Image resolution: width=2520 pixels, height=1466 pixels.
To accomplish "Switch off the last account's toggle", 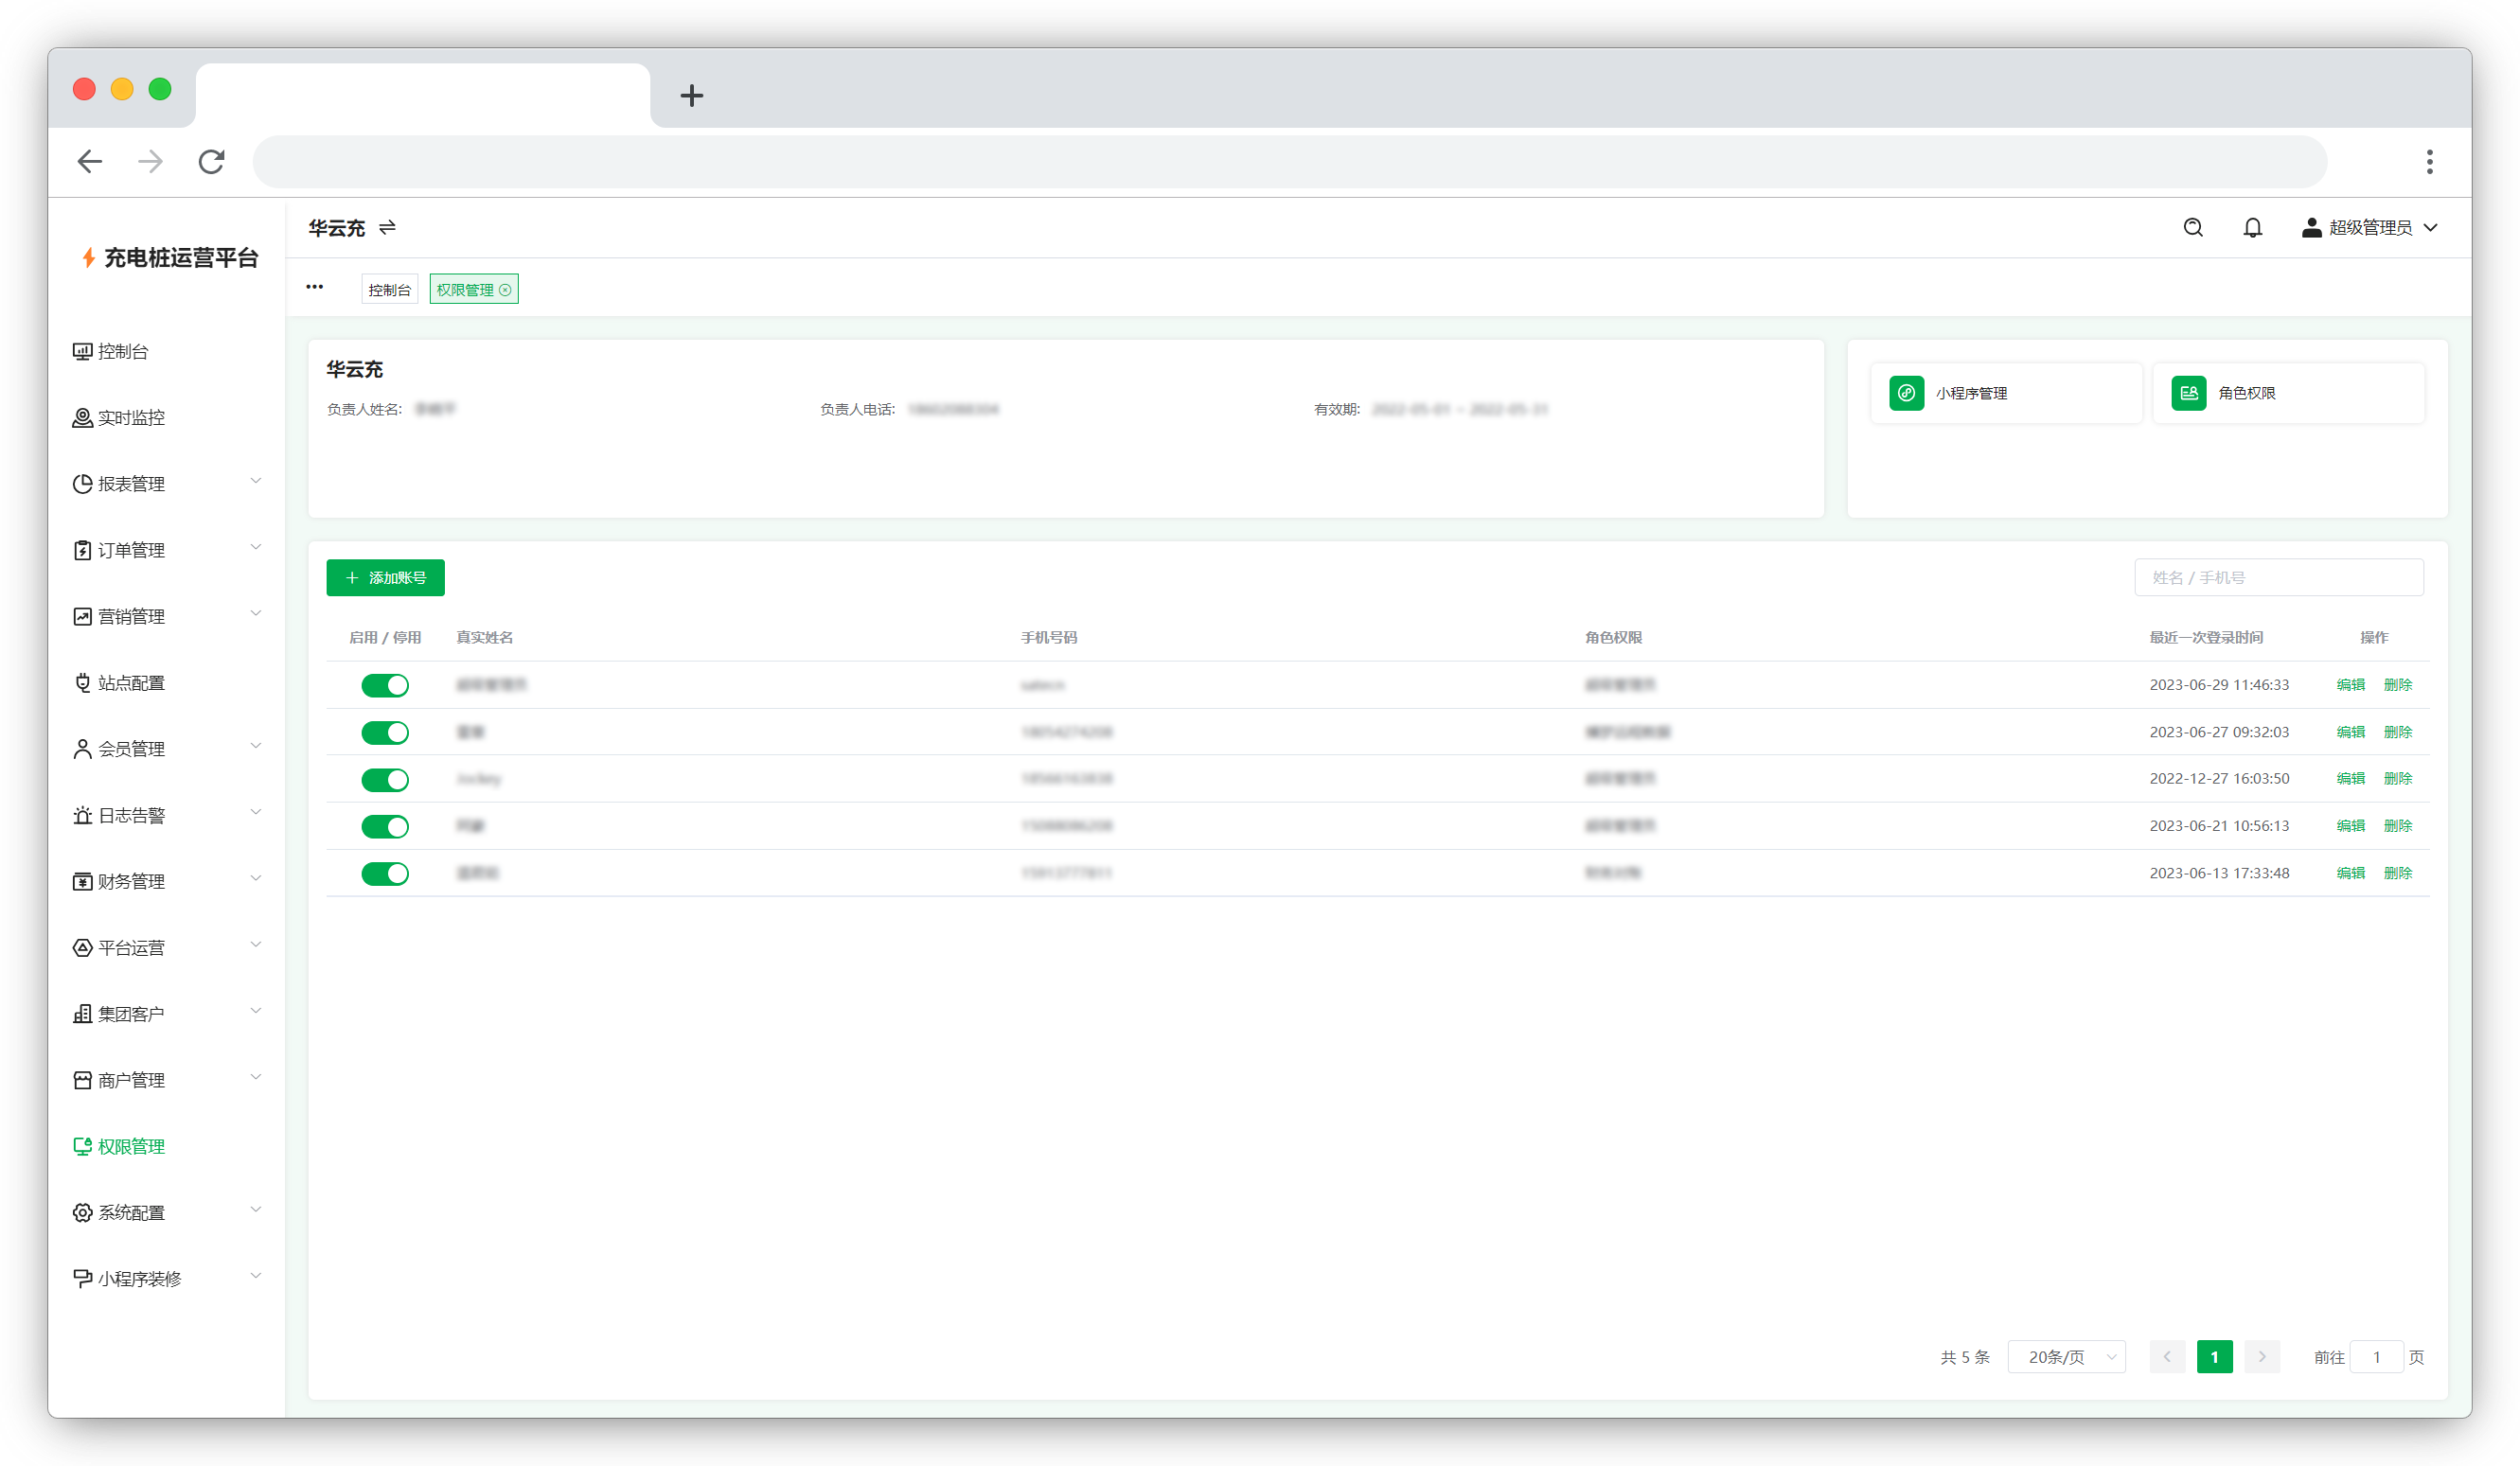I will [x=385, y=874].
